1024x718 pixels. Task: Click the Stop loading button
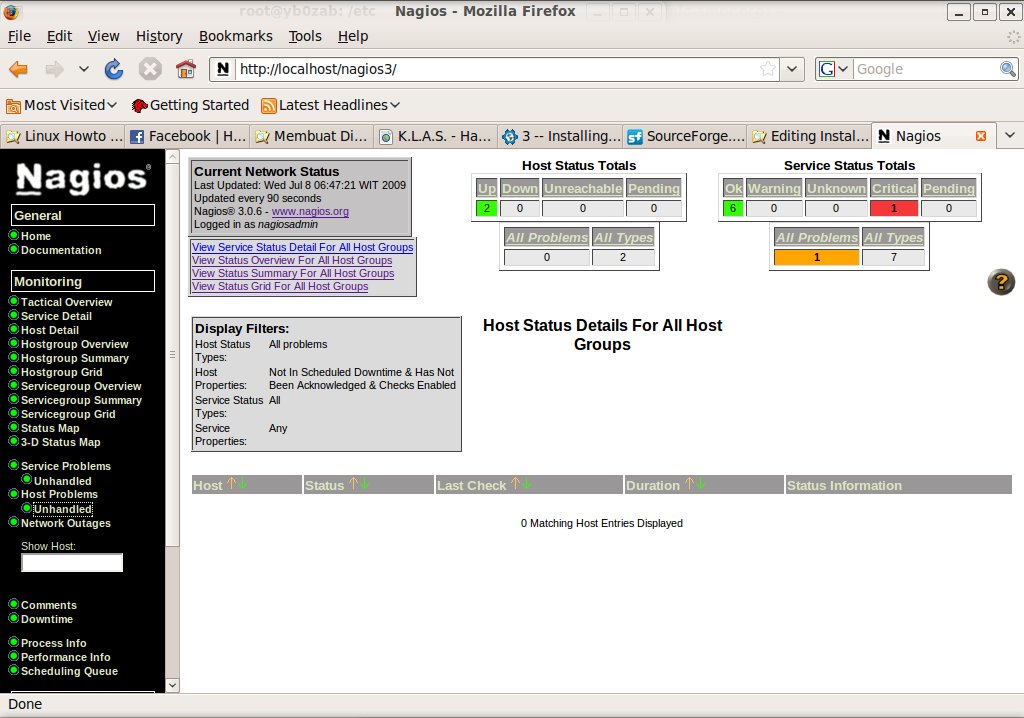(x=150, y=69)
